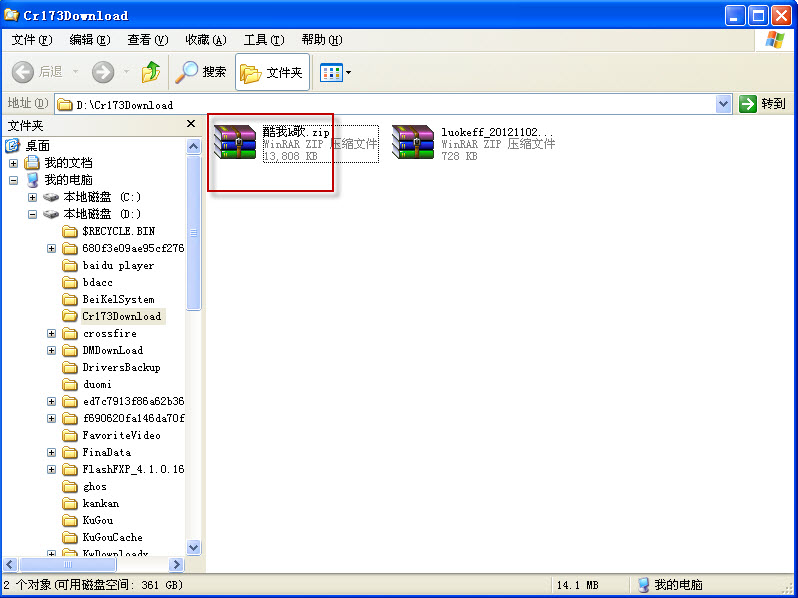798x598 pixels.
Task: Open Forward button history dropdown arrow
Action: [x=126, y=72]
